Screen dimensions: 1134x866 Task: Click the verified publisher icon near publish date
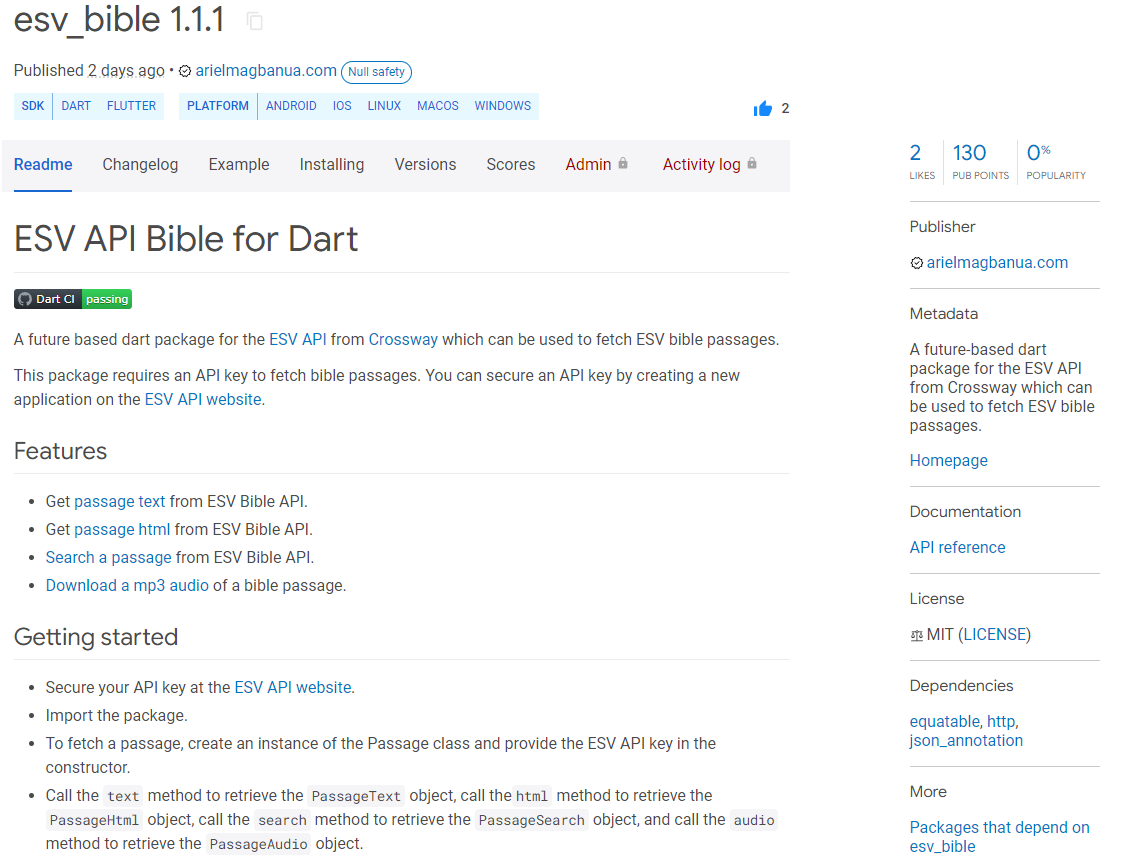[185, 71]
